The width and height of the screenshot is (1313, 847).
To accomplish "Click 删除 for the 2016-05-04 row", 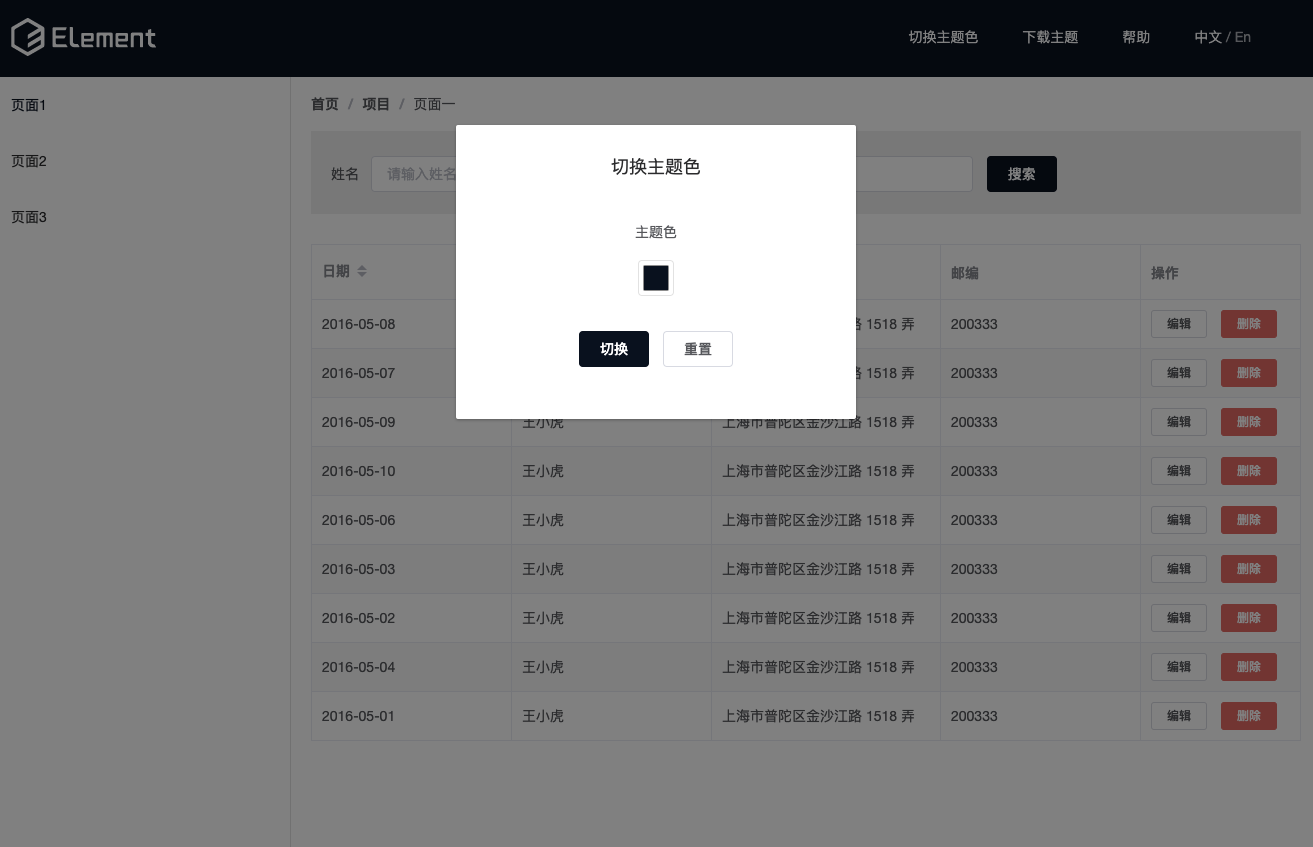I will [x=1249, y=667].
